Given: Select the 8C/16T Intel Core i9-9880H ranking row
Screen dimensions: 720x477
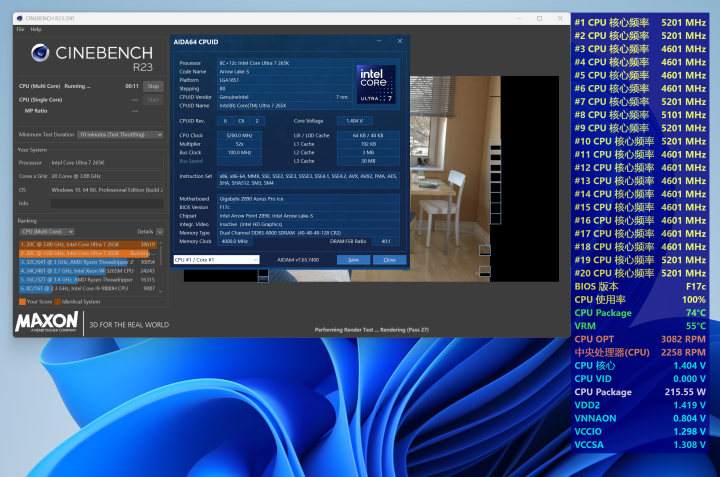Looking at the screenshot, I should click(88, 288).
